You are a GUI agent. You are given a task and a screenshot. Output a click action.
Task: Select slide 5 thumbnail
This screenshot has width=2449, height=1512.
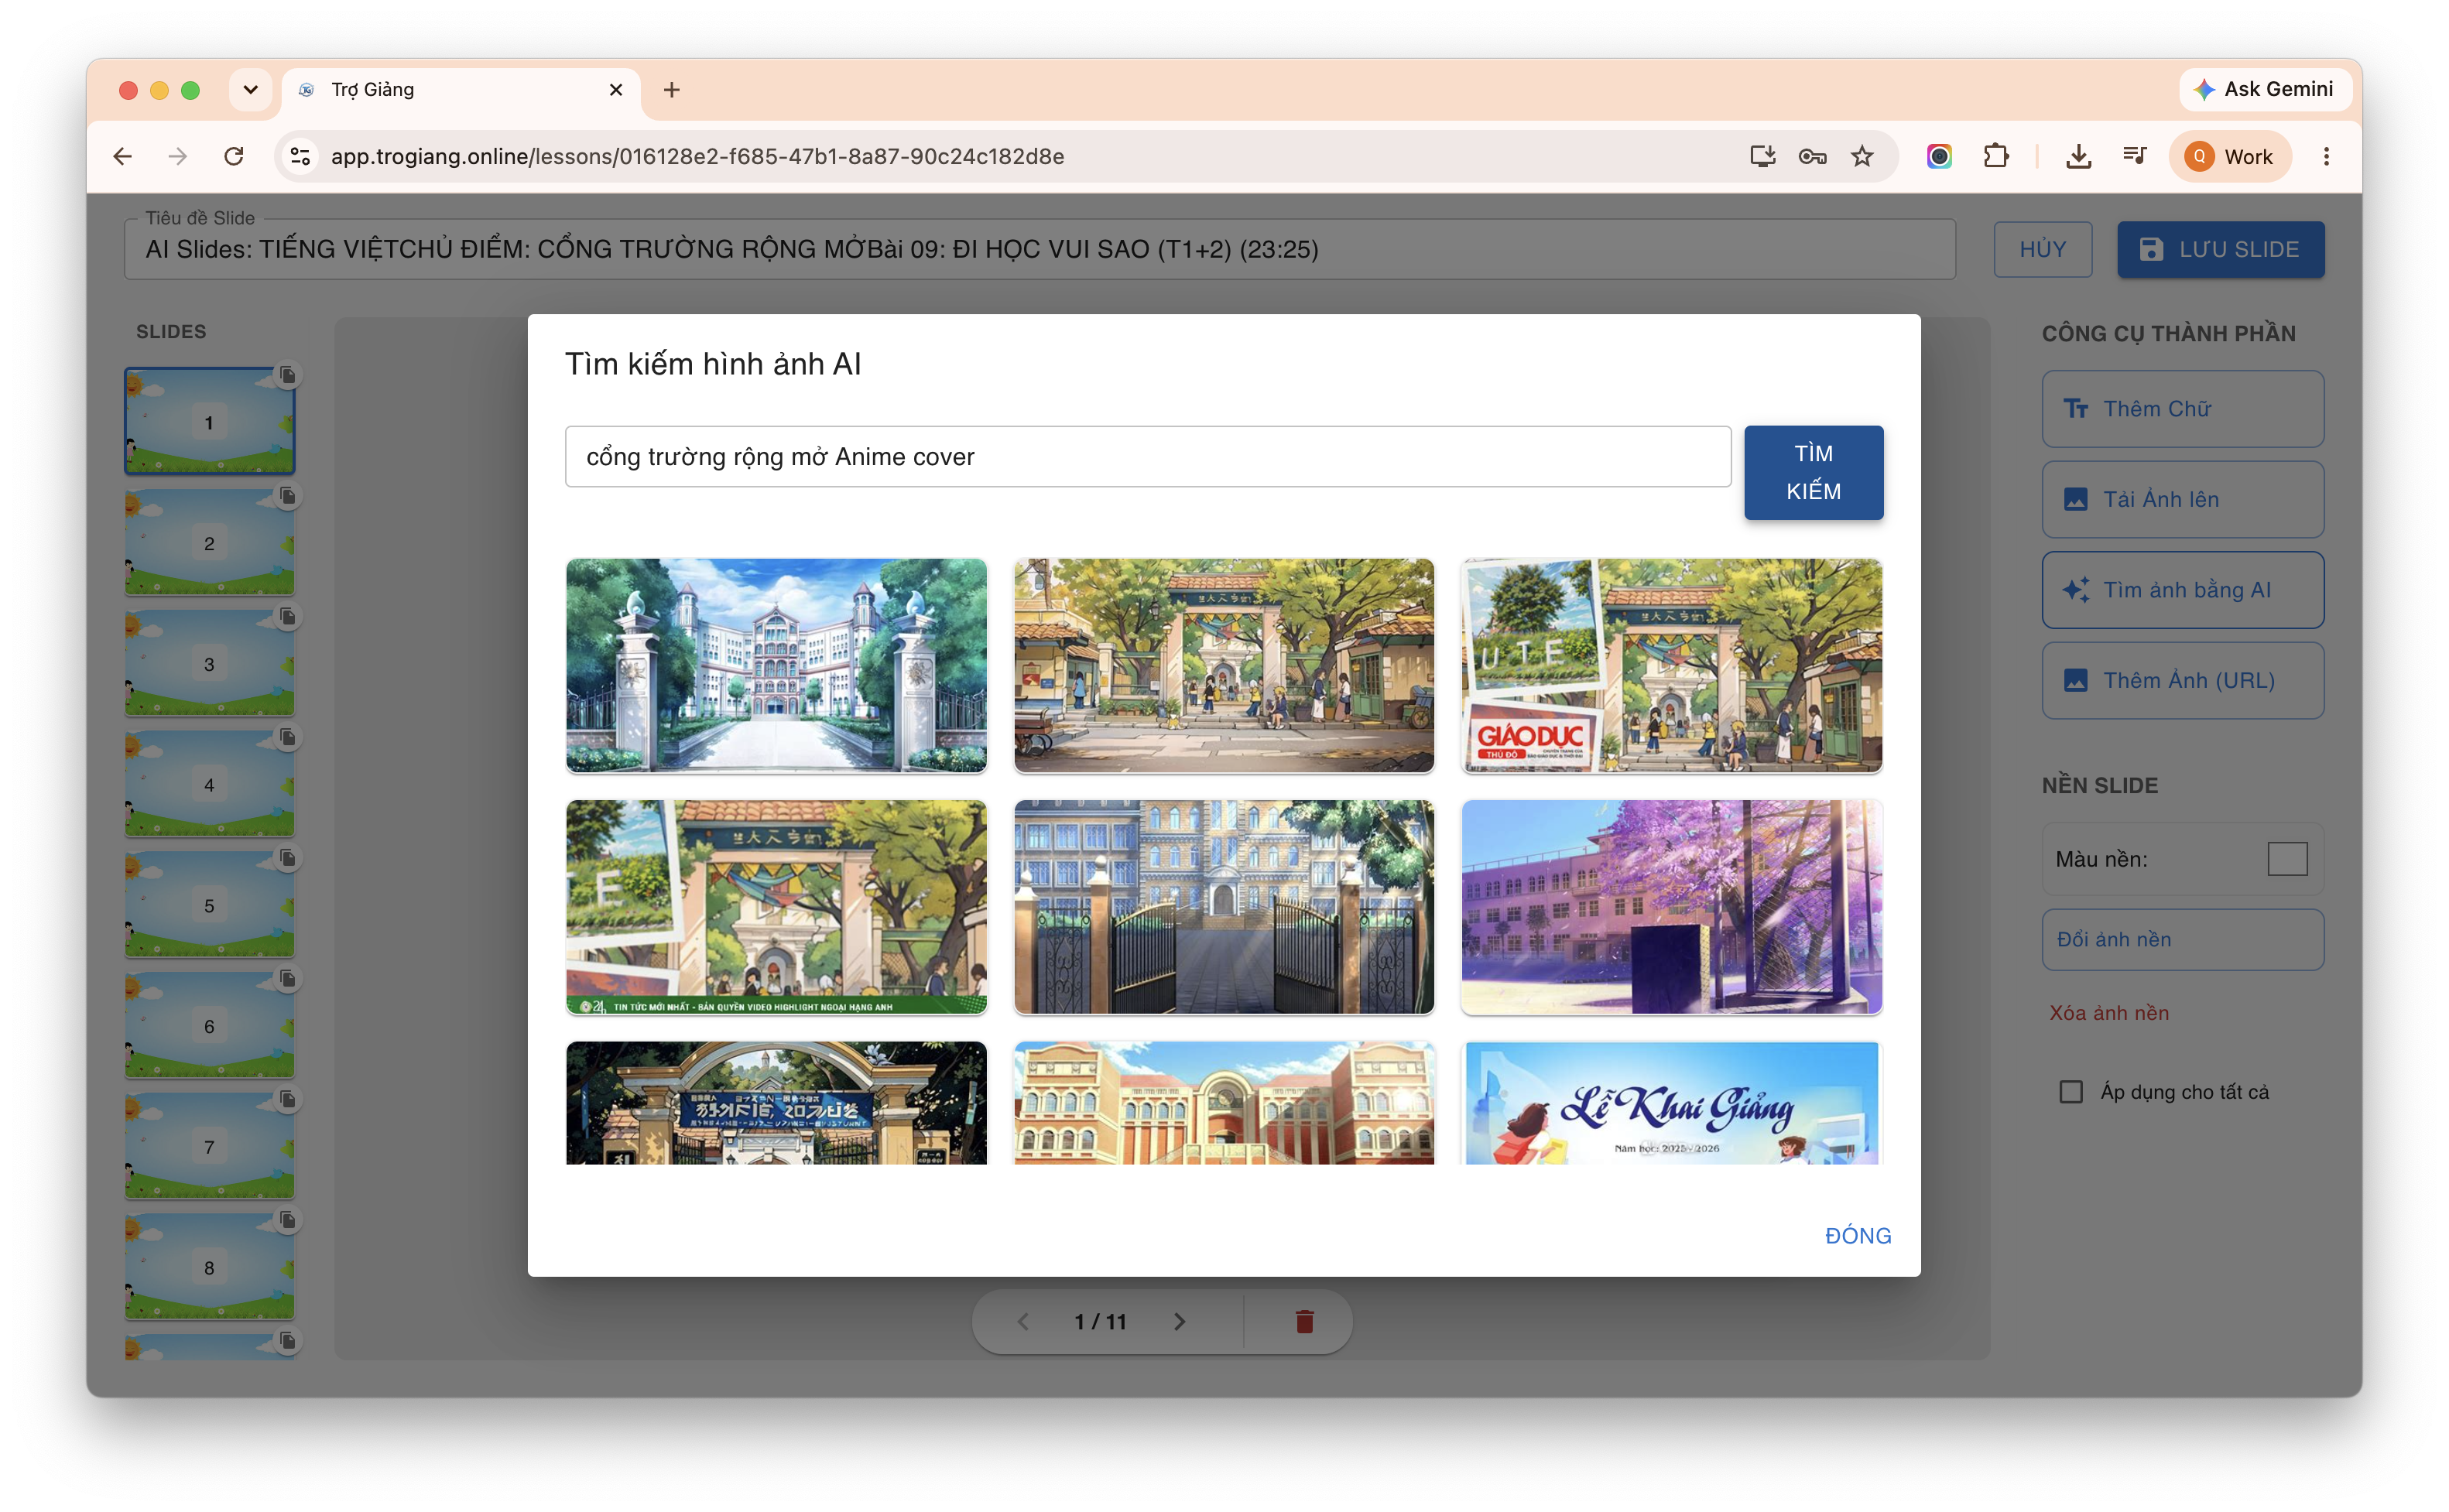coord(209,905)
